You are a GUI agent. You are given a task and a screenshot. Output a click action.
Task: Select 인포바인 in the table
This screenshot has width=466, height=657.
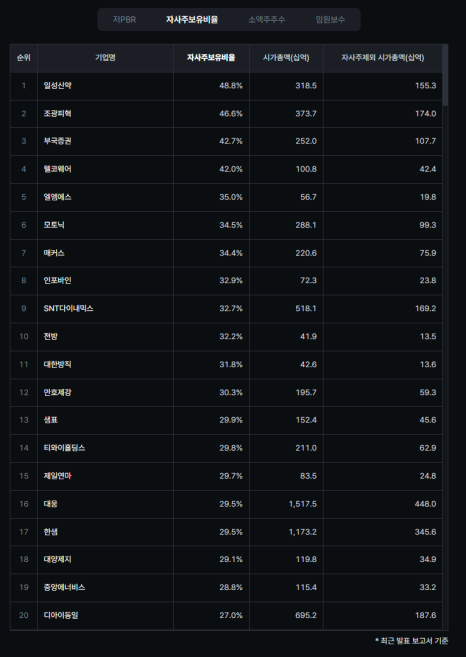[57, 280]
